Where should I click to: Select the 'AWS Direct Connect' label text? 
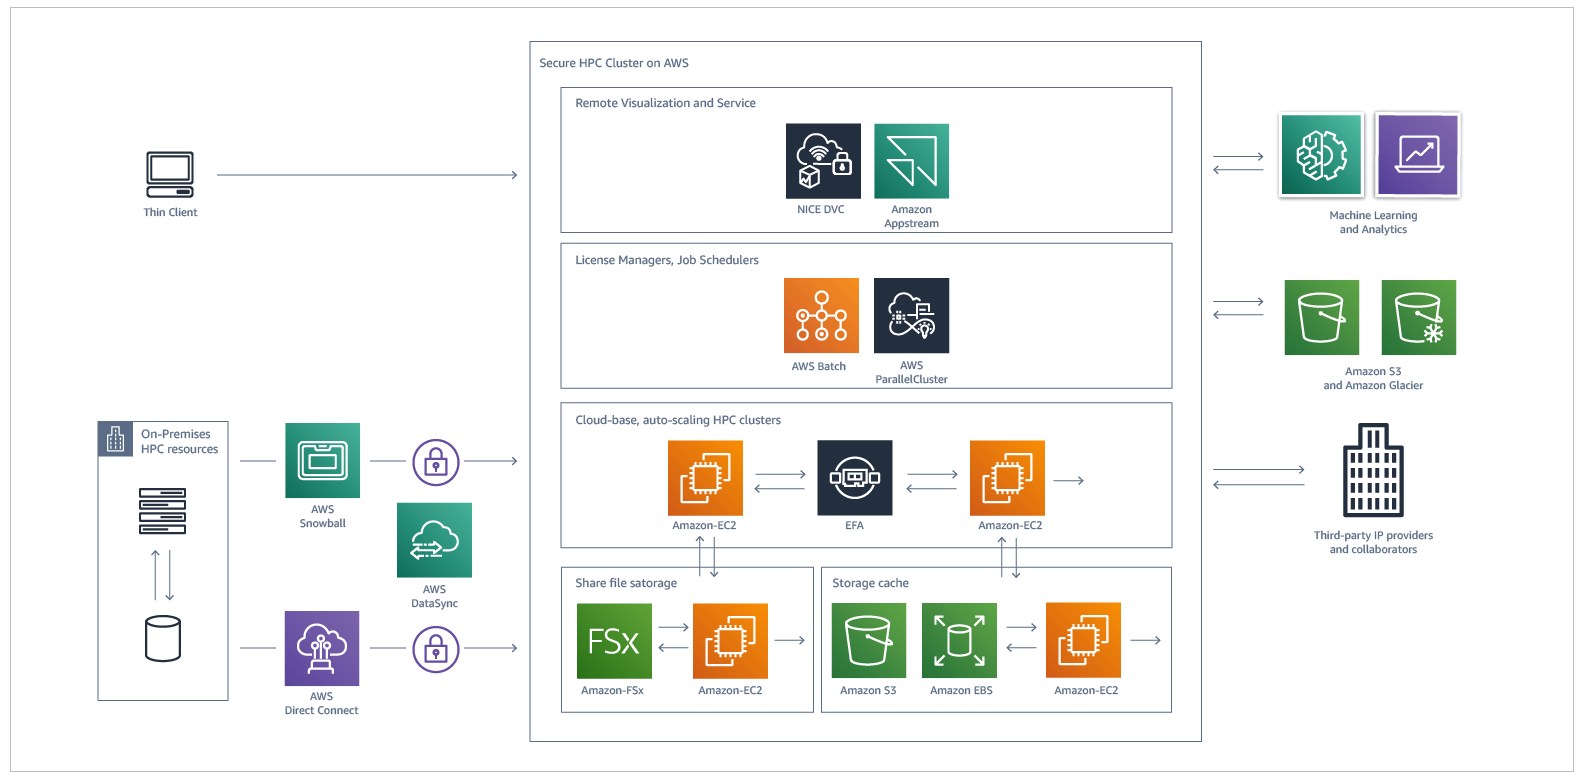pos(321,703)
